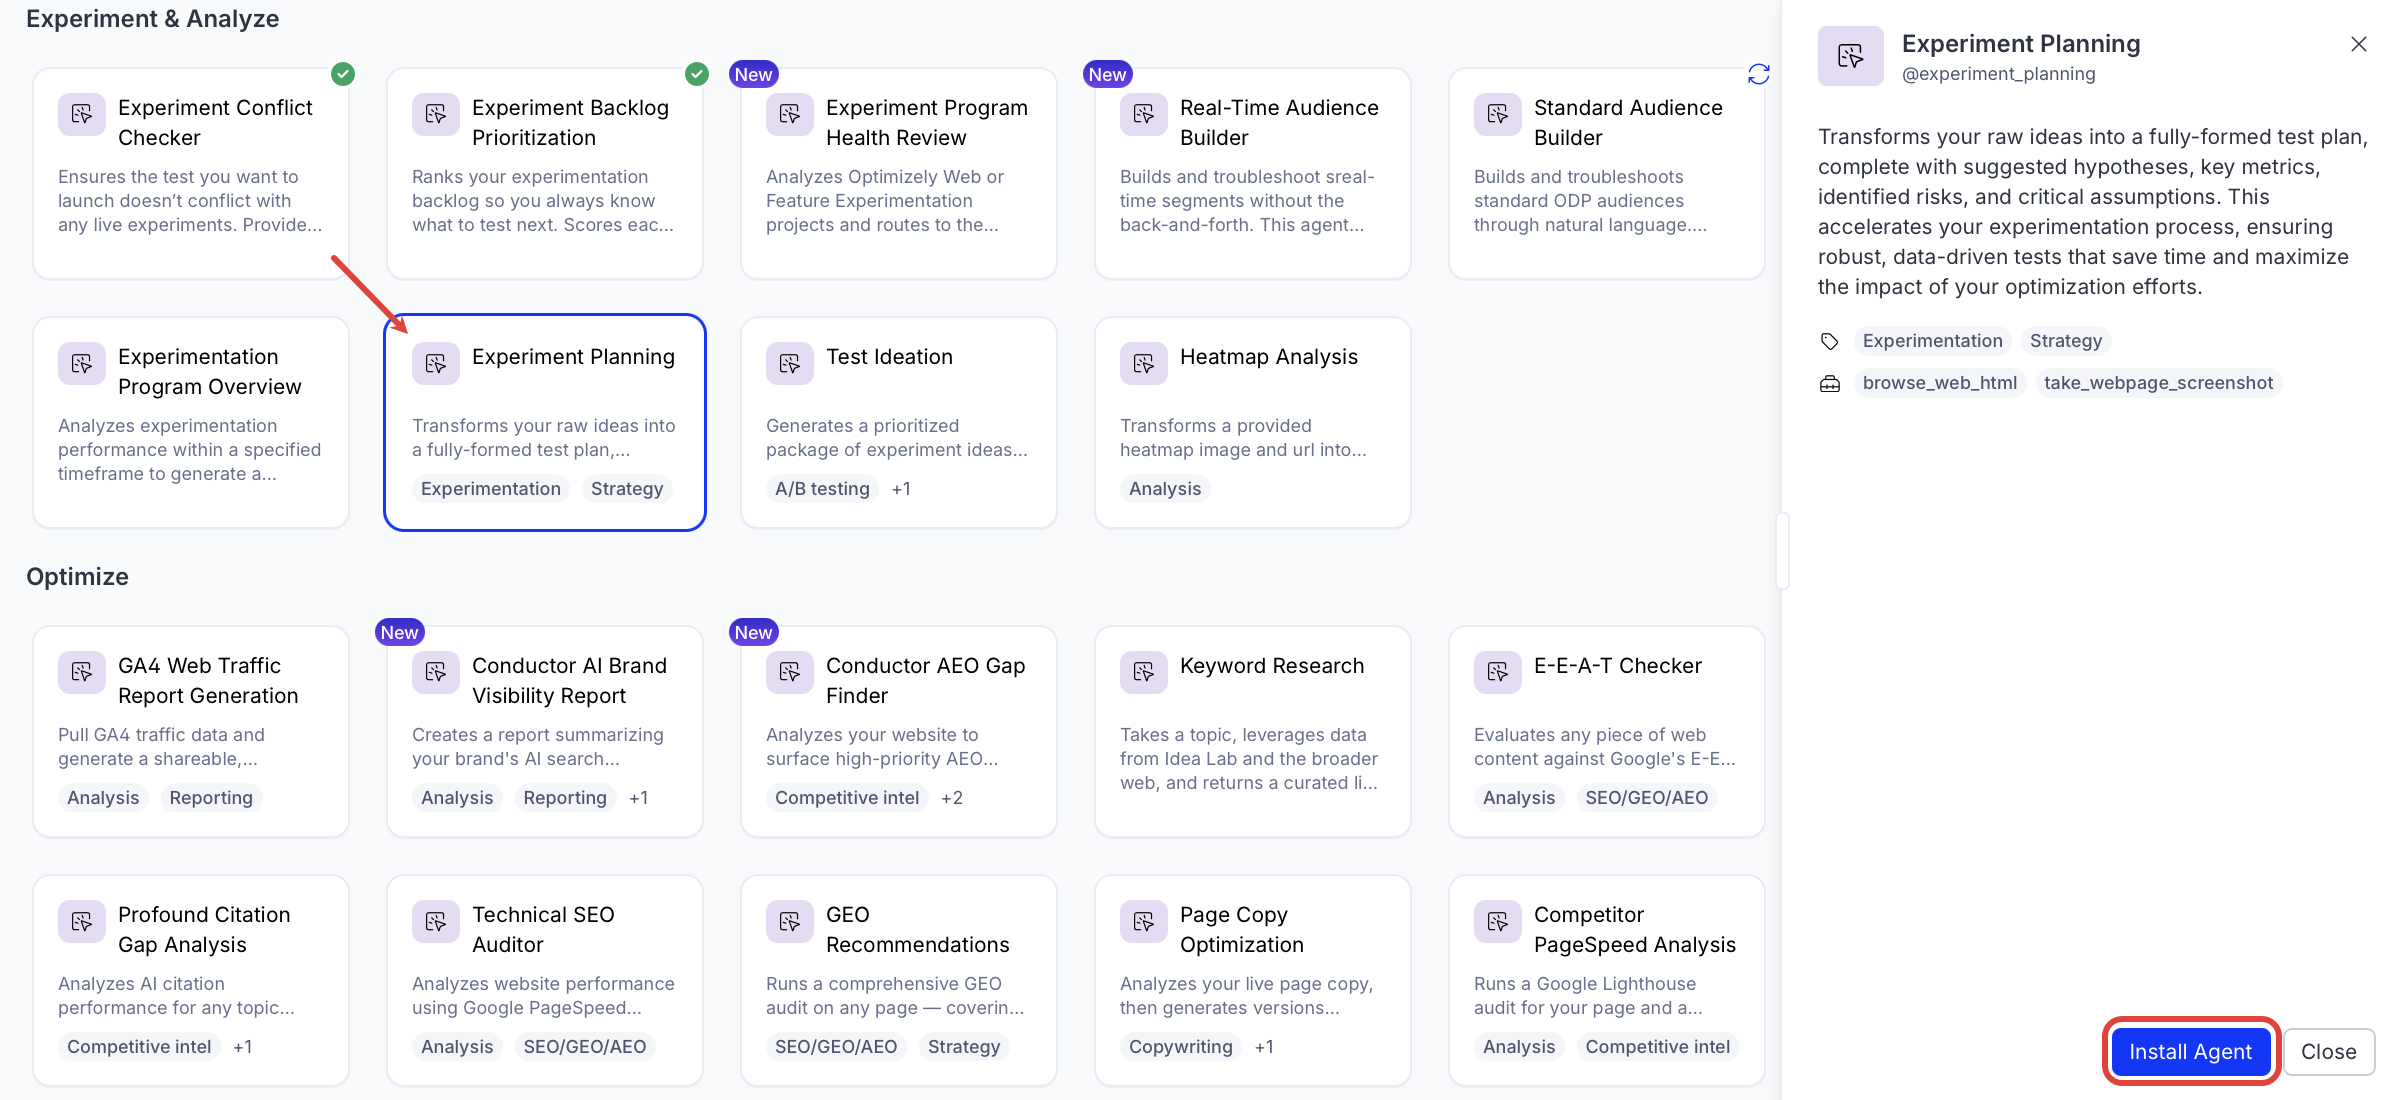This screenshot has height=1100, width=2390.
Task: Click the Heatmap Analysis card title
Action: tap(1268, 357)
